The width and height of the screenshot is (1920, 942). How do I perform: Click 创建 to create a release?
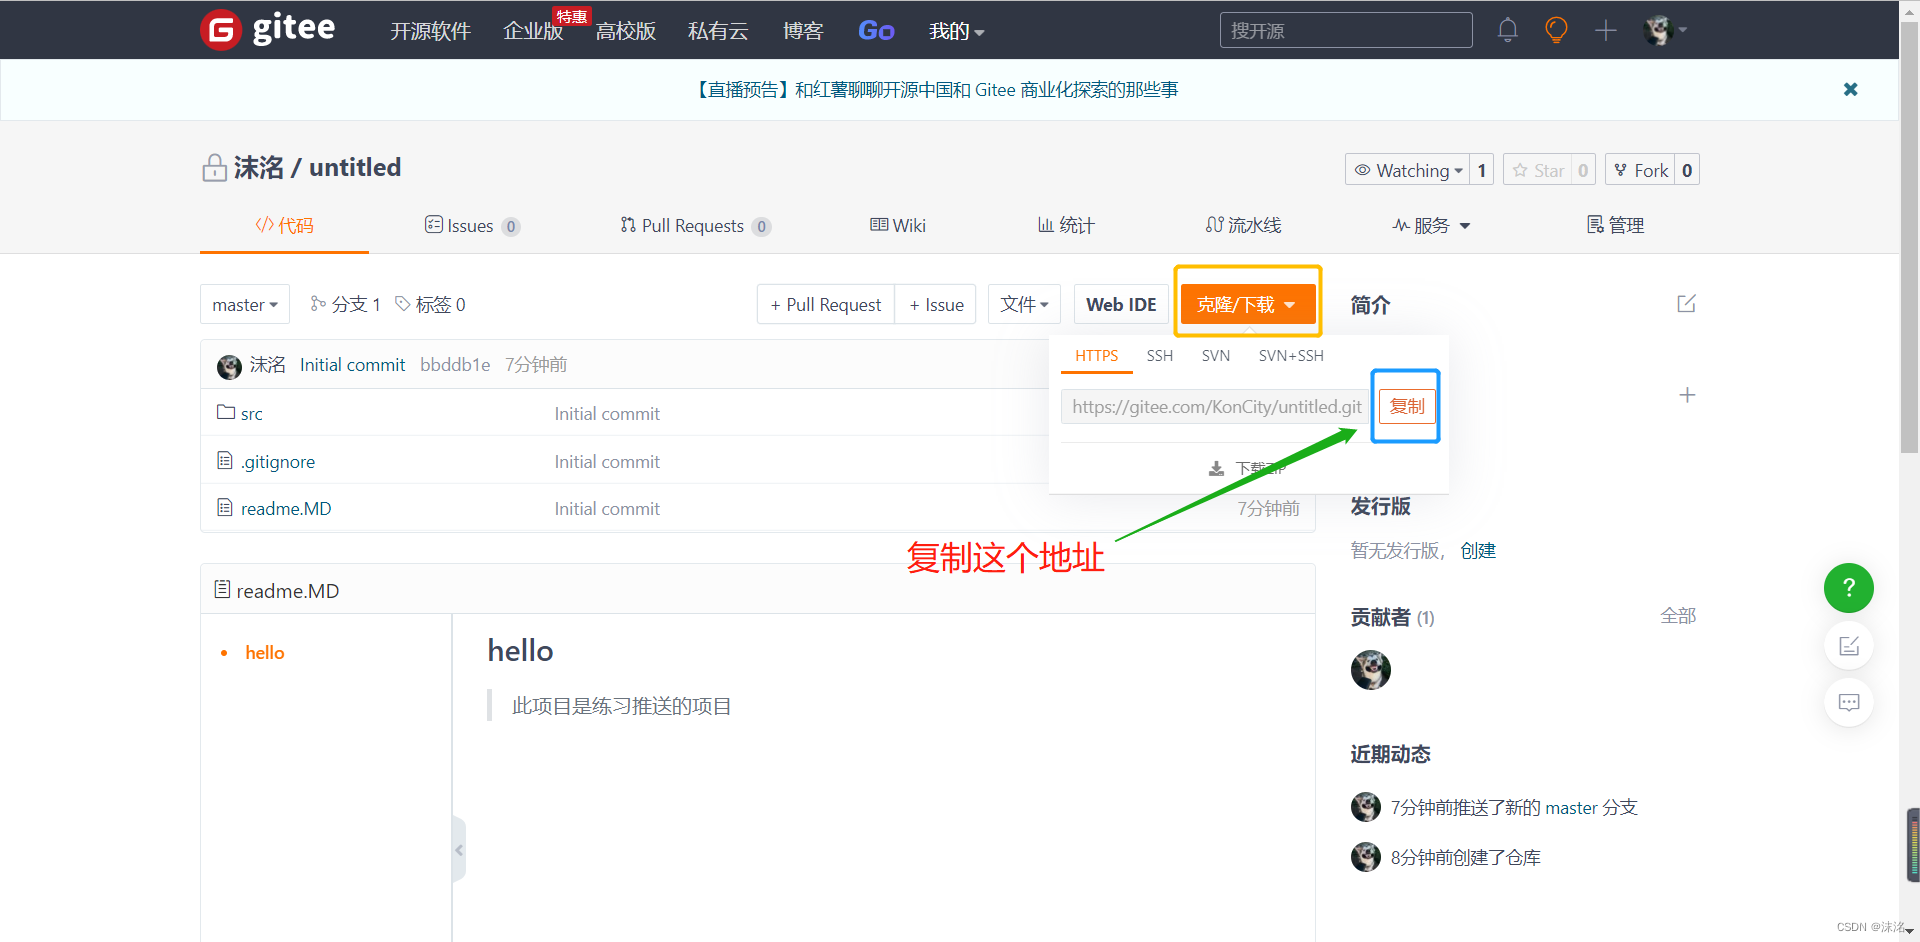(1478, 551)
